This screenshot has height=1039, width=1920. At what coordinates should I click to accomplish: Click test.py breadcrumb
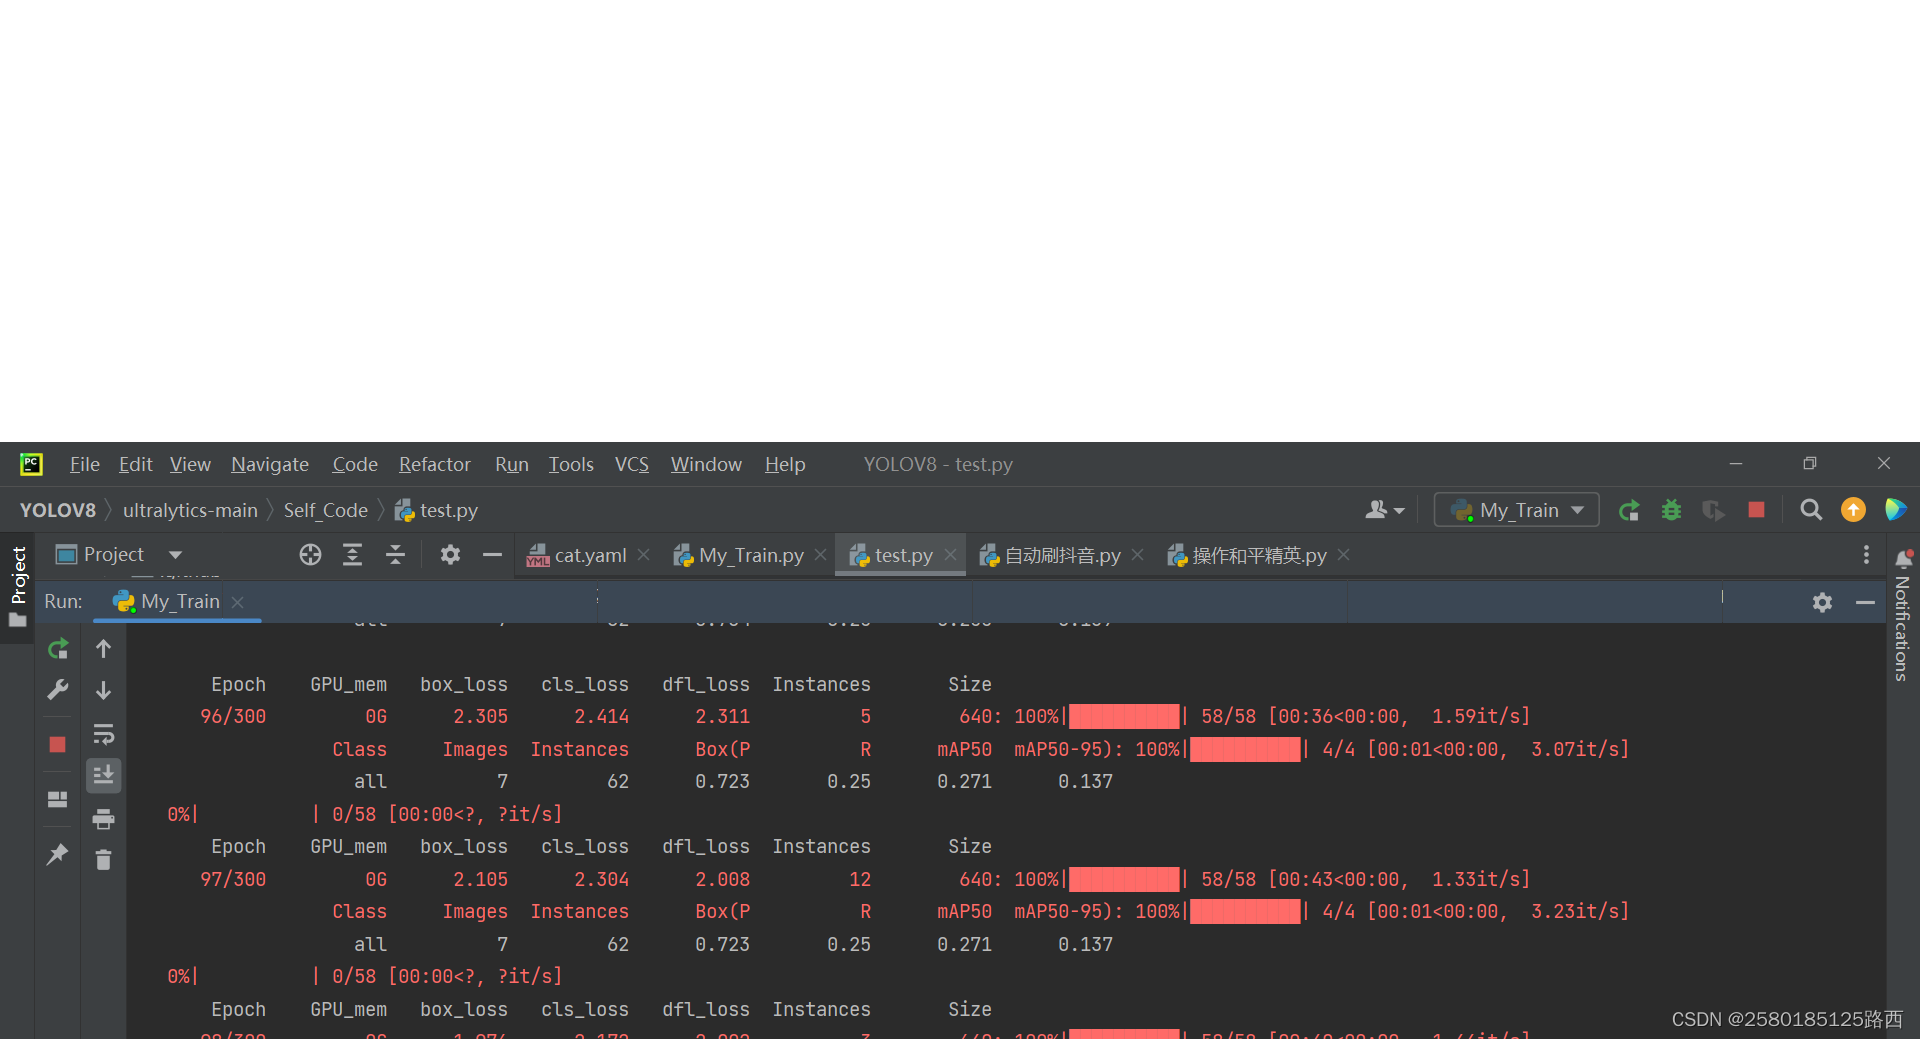point(437,510)
